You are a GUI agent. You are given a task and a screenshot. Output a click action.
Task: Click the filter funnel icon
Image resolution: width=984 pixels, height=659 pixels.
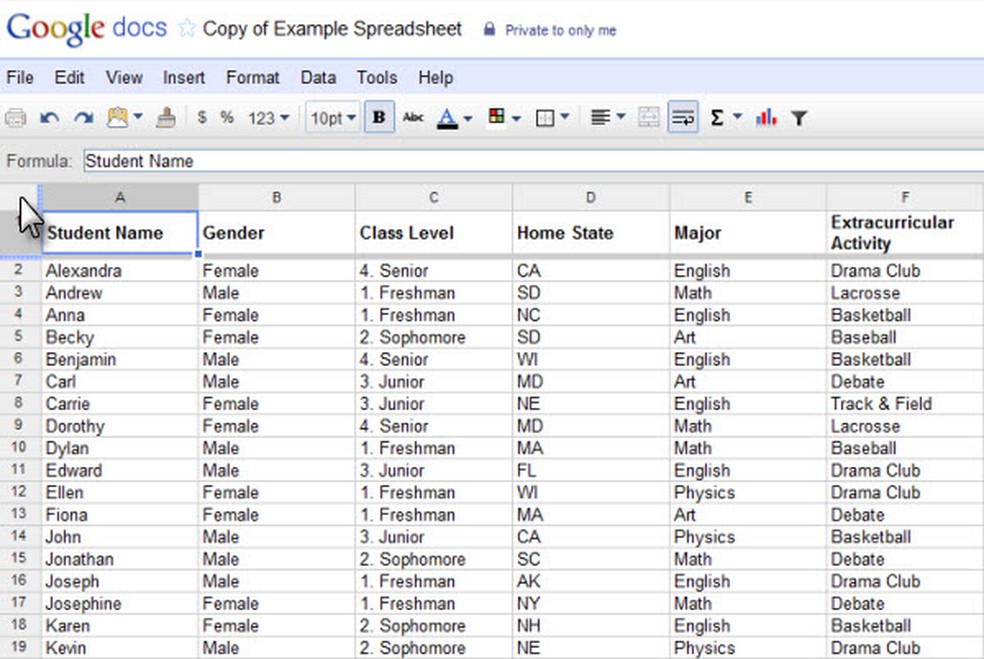799,118
